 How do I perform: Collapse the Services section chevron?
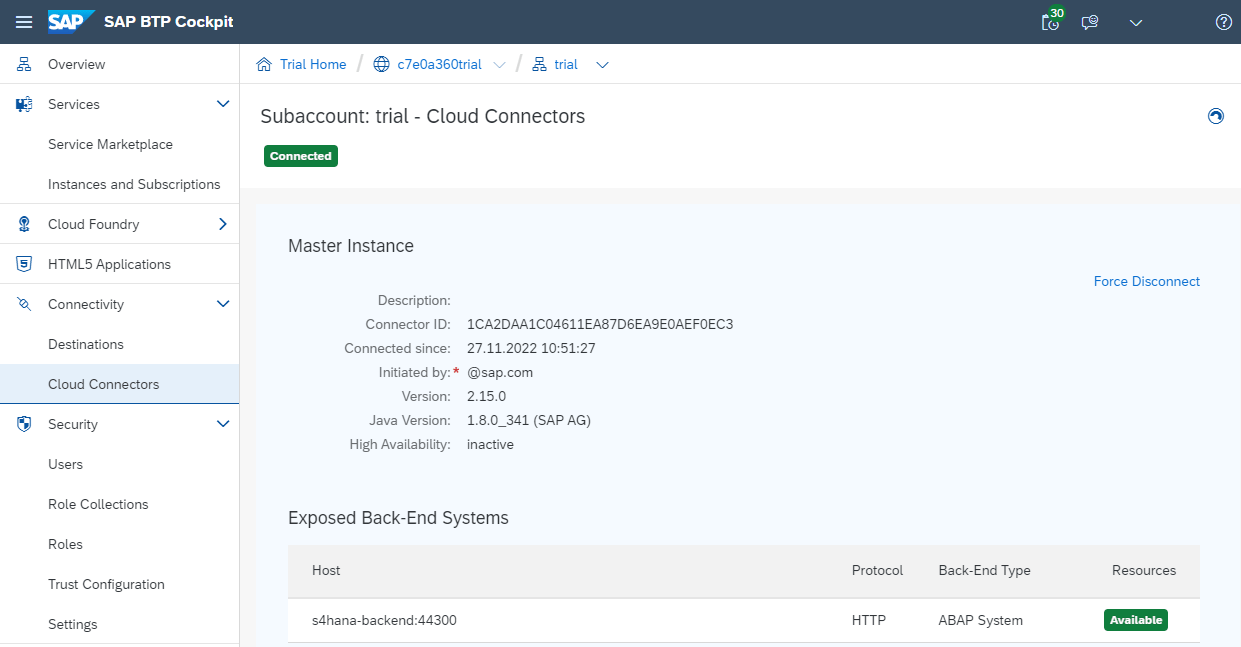pos(223,104)
